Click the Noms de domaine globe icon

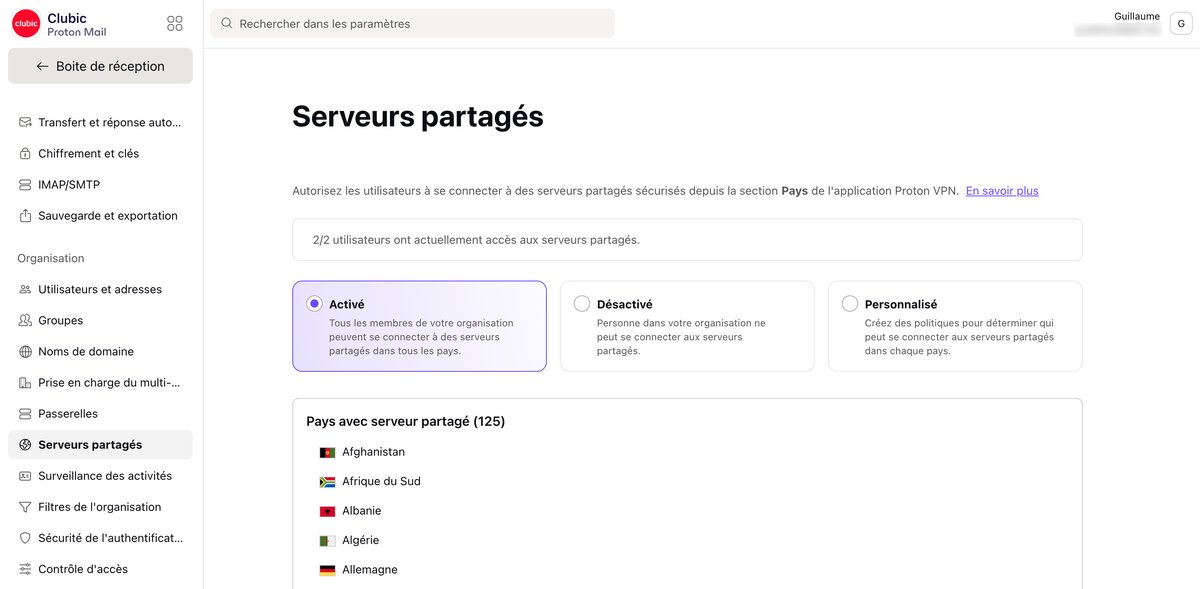pyautogui.click(x=25, y=351)
